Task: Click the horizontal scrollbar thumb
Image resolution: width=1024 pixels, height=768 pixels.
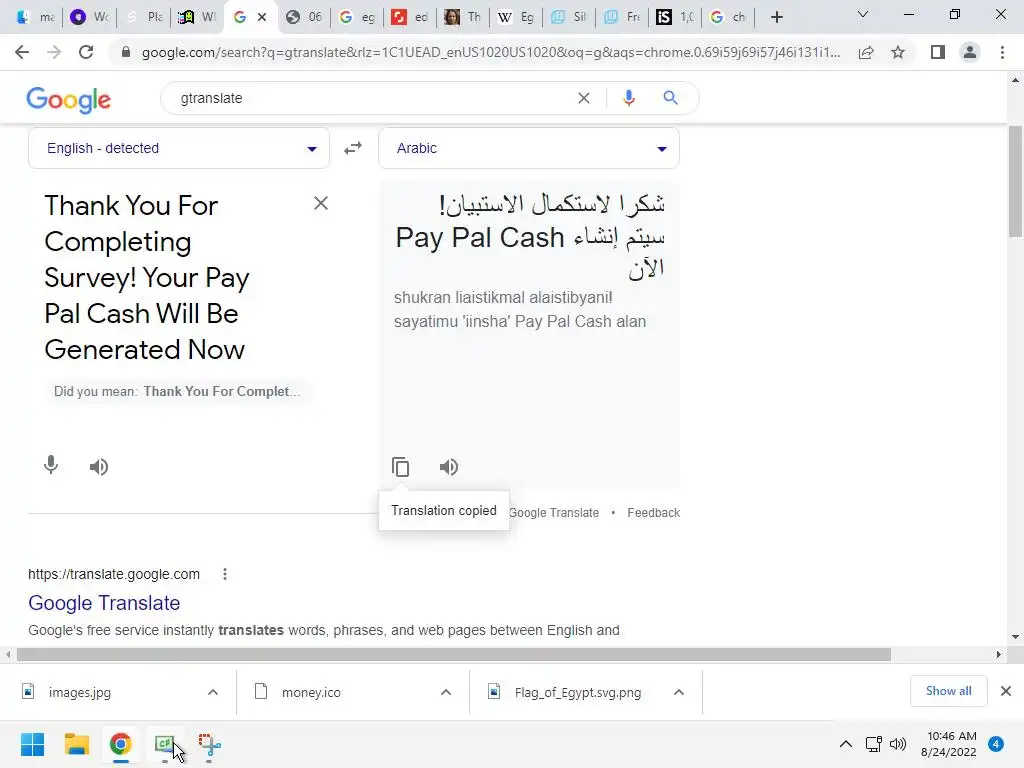Action: coord(454,654)
